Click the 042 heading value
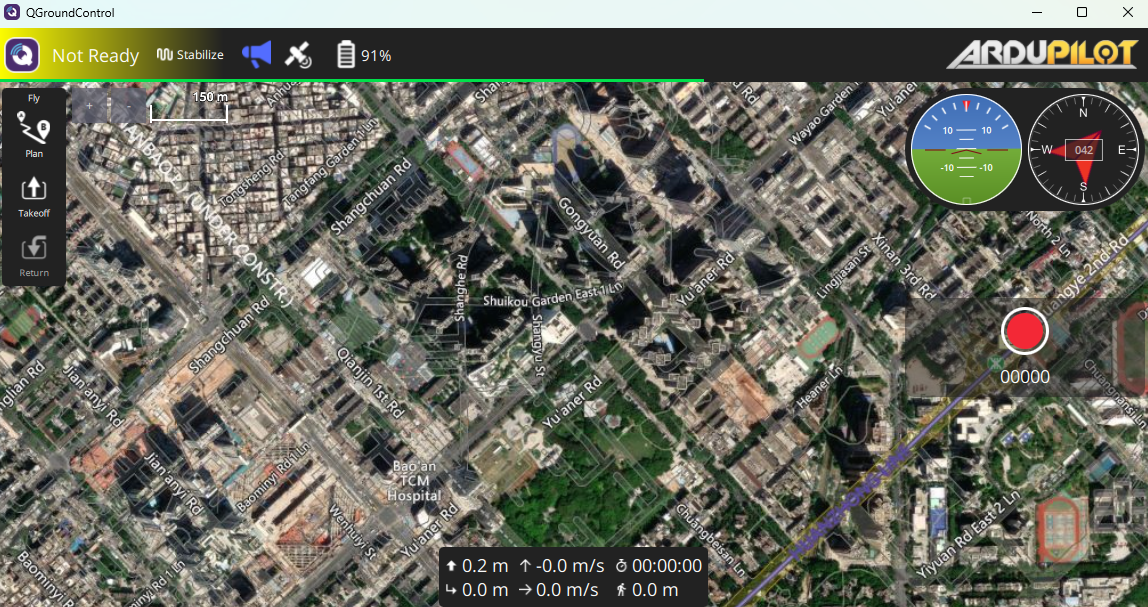The width and height of the screenshot is (1148, 607). tap(1084, 150)
